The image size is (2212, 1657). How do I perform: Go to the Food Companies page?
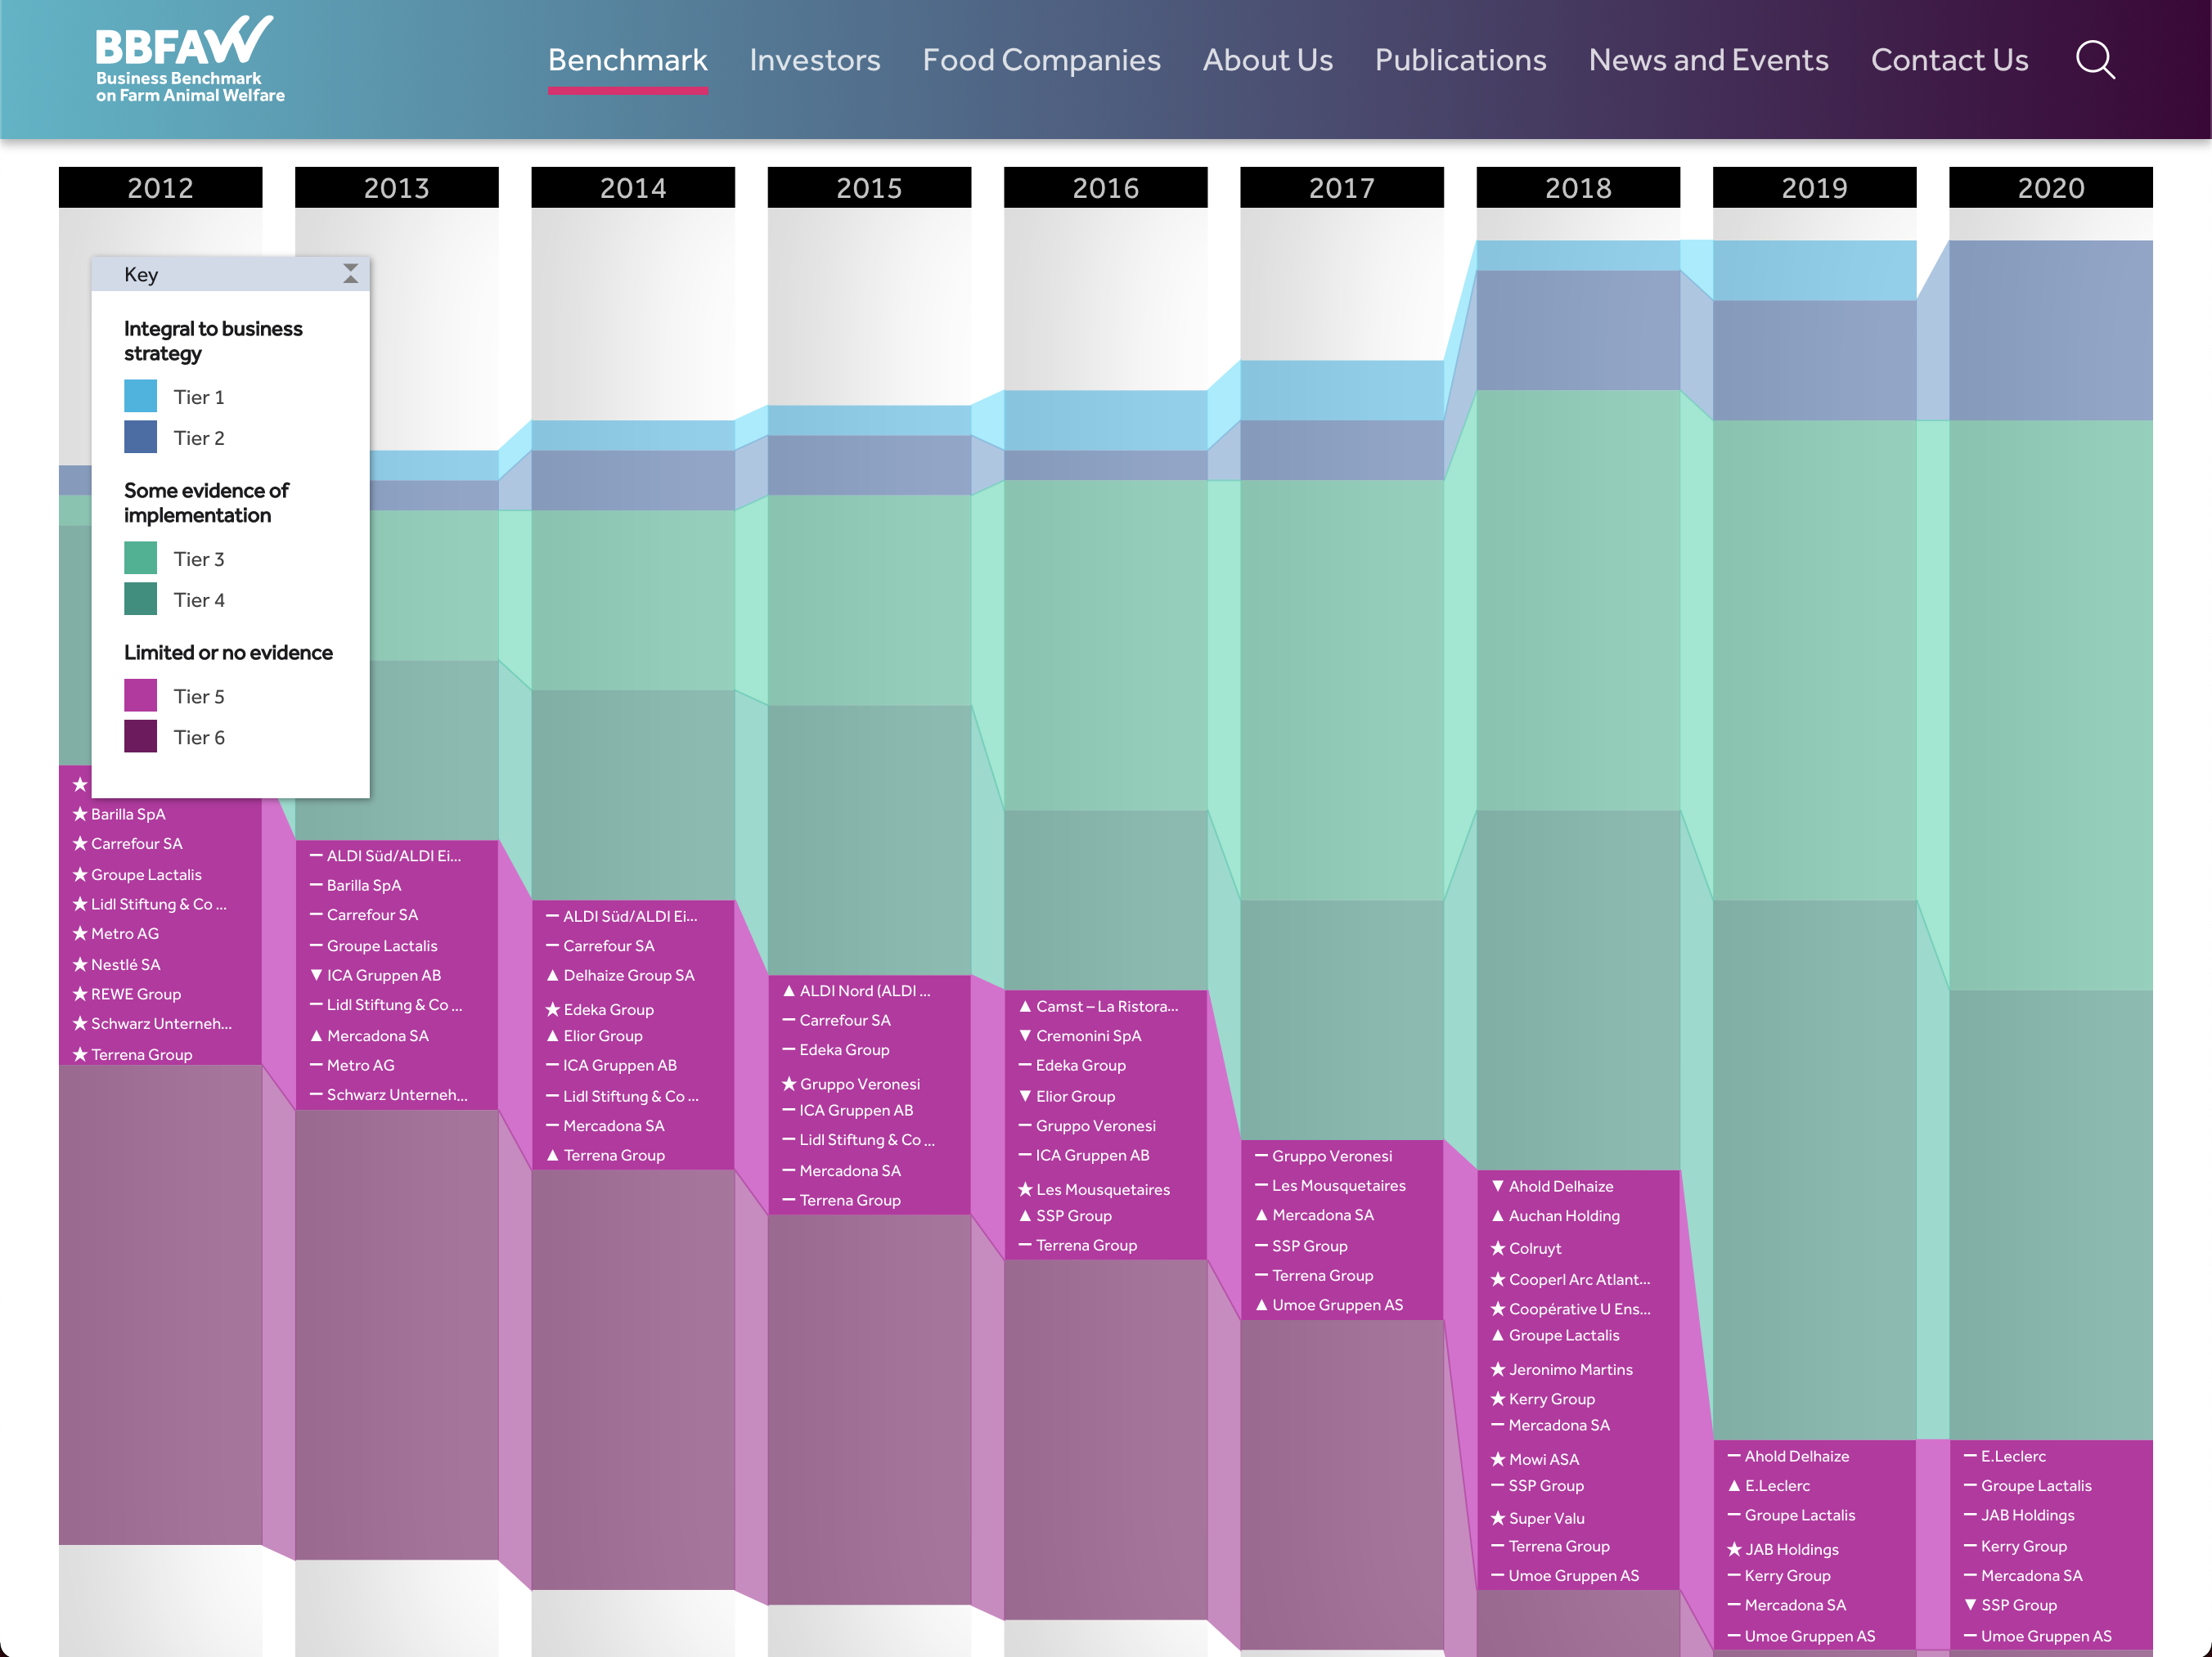coord(1041,60)
